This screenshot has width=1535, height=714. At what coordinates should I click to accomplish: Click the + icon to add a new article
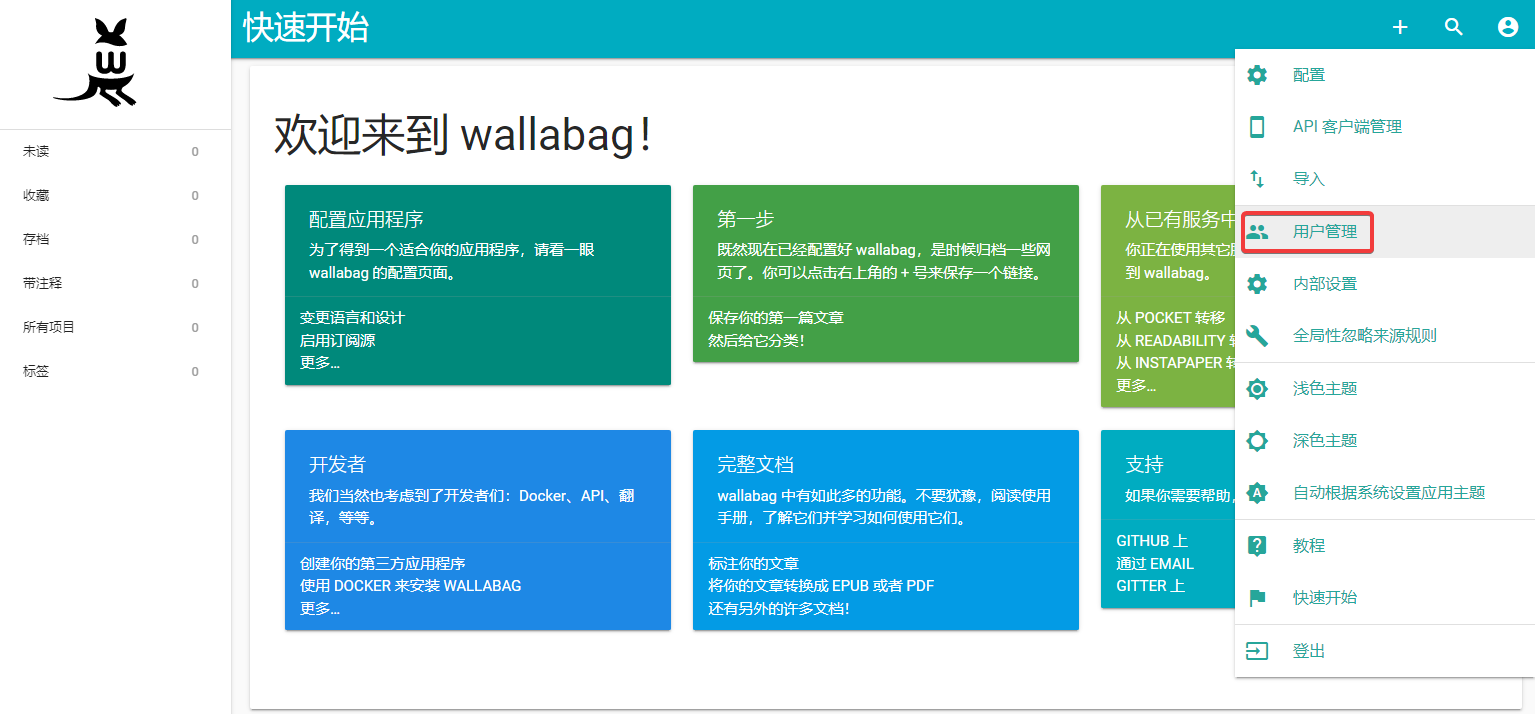click(x=1399, y=27)
